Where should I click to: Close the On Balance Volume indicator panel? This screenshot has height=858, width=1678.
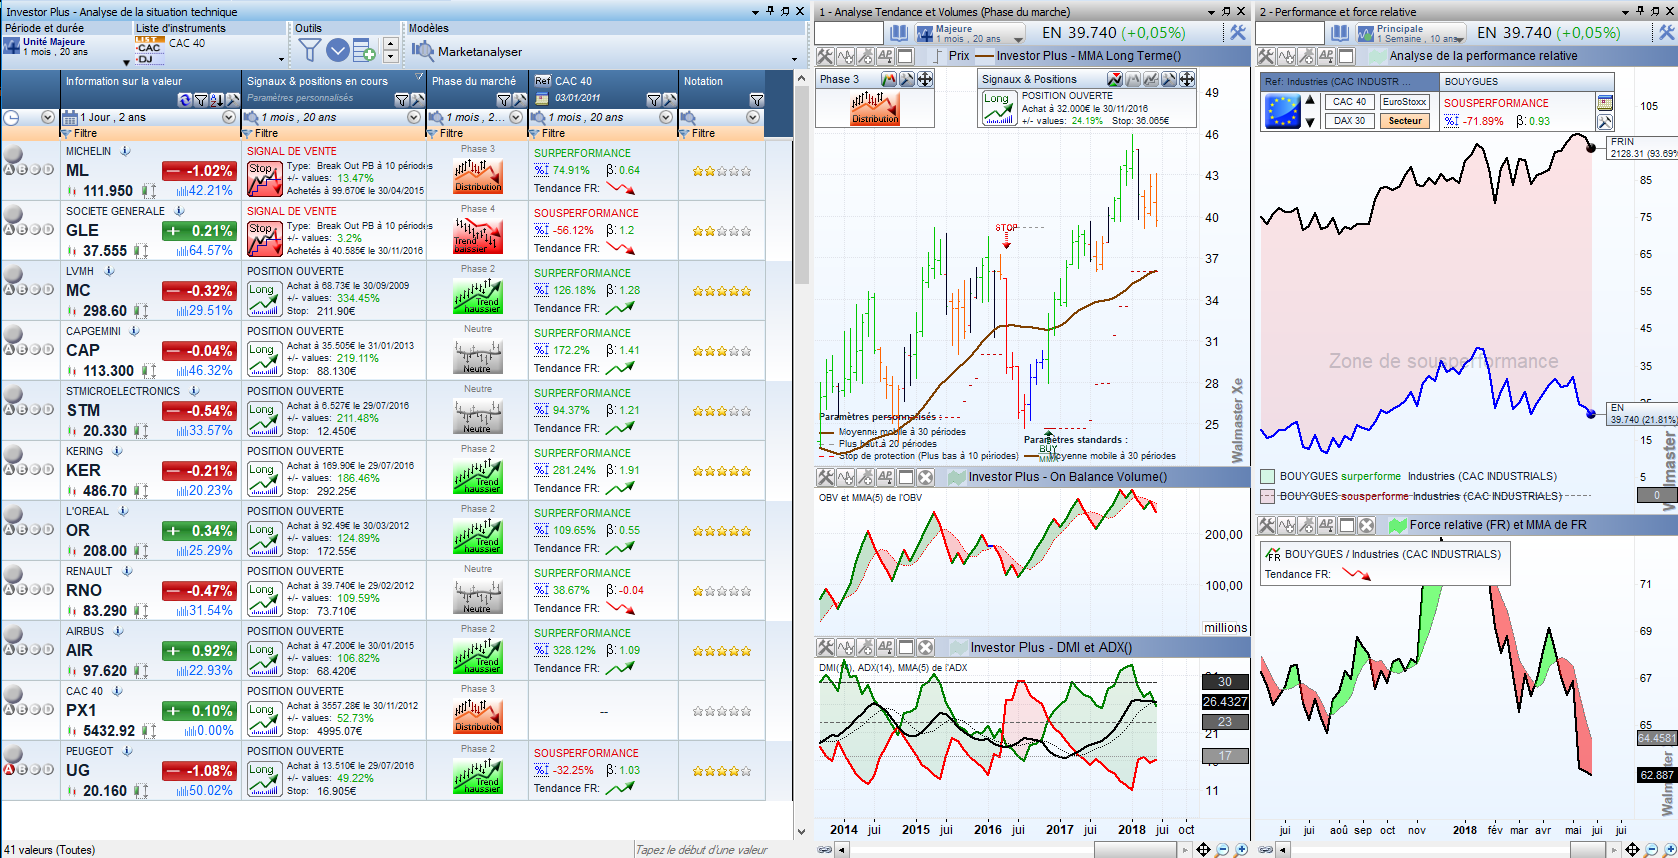pyautogui.click(x=926, y=478)
